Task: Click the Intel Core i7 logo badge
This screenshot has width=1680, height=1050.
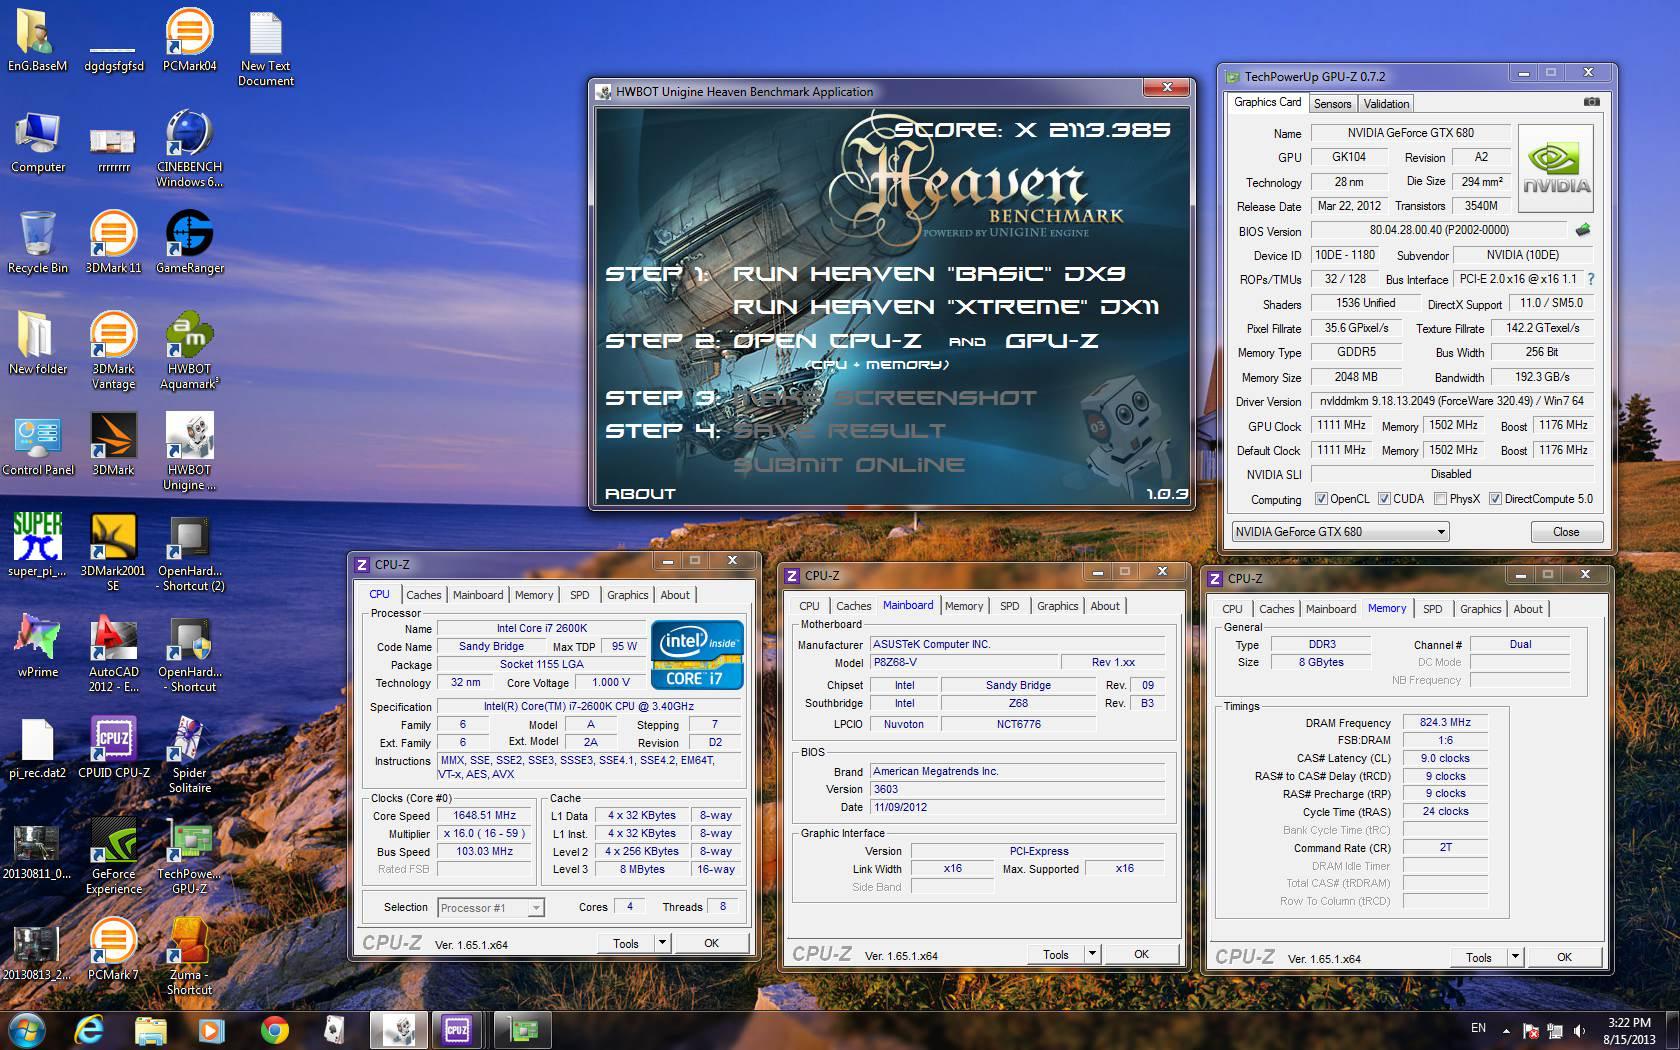Action: pos(697,655)
